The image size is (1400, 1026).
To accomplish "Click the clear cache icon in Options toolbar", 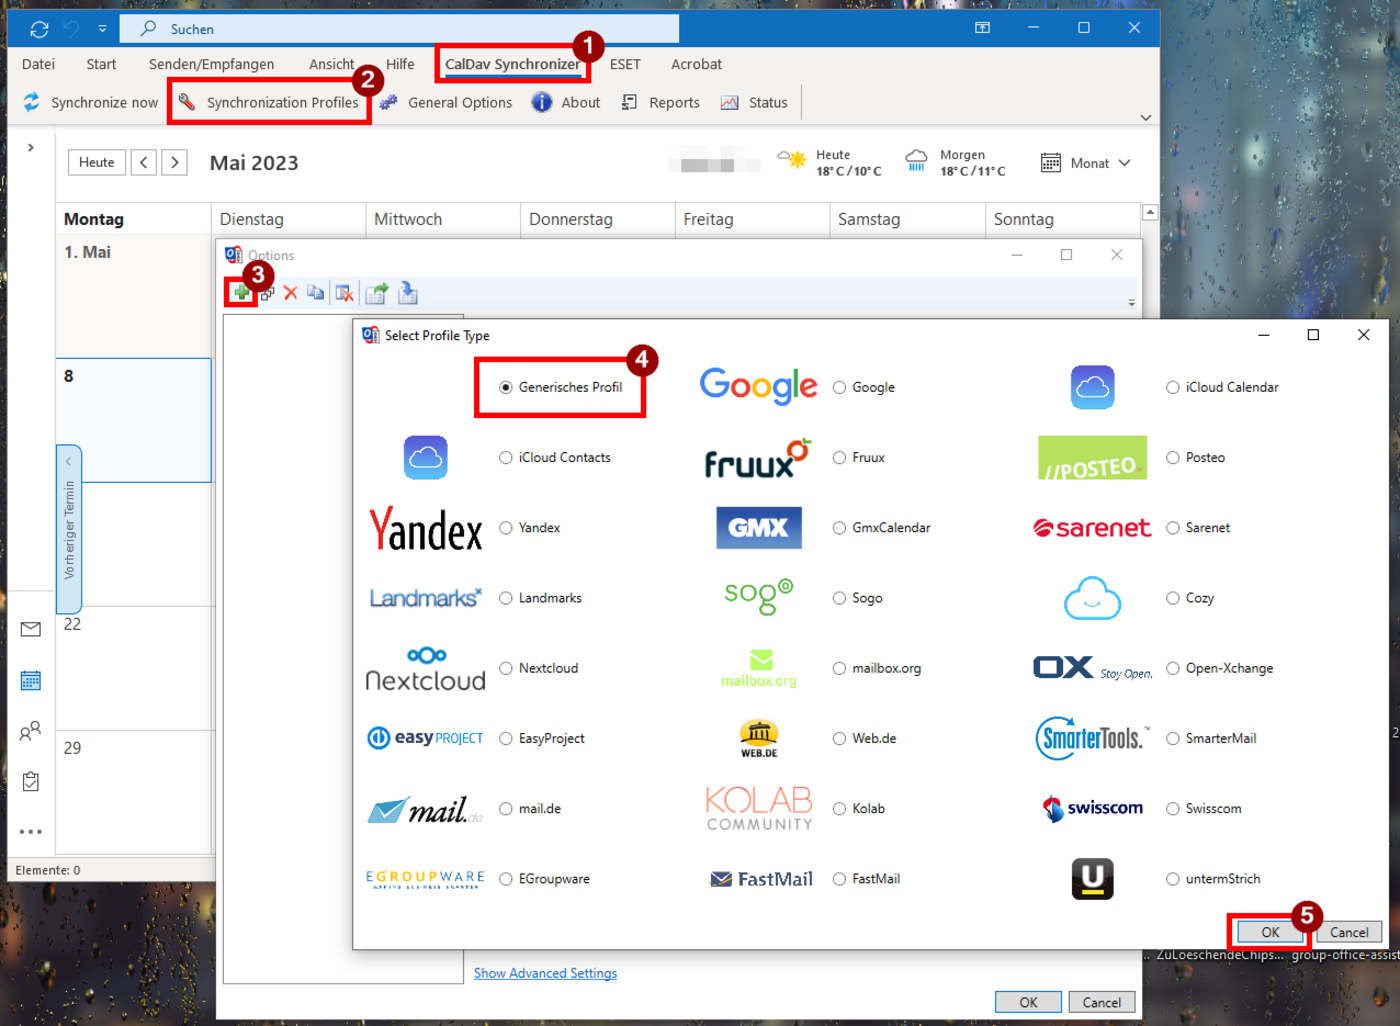I will click(344, 293).
